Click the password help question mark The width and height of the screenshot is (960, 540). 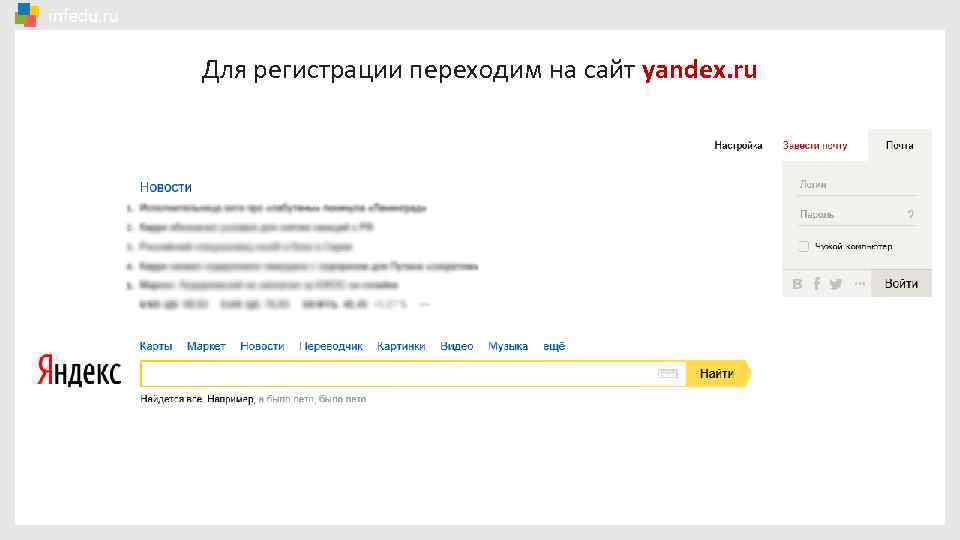pos(910,214)
